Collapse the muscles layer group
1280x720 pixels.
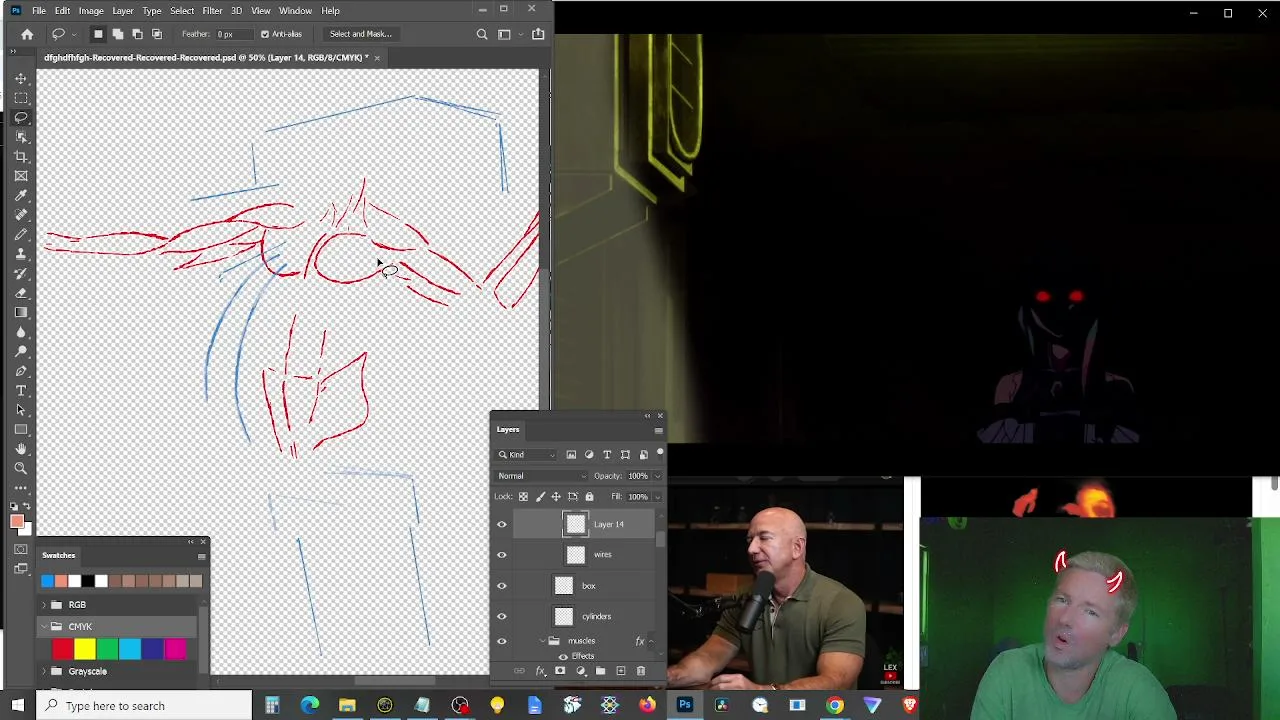point(543,641)
